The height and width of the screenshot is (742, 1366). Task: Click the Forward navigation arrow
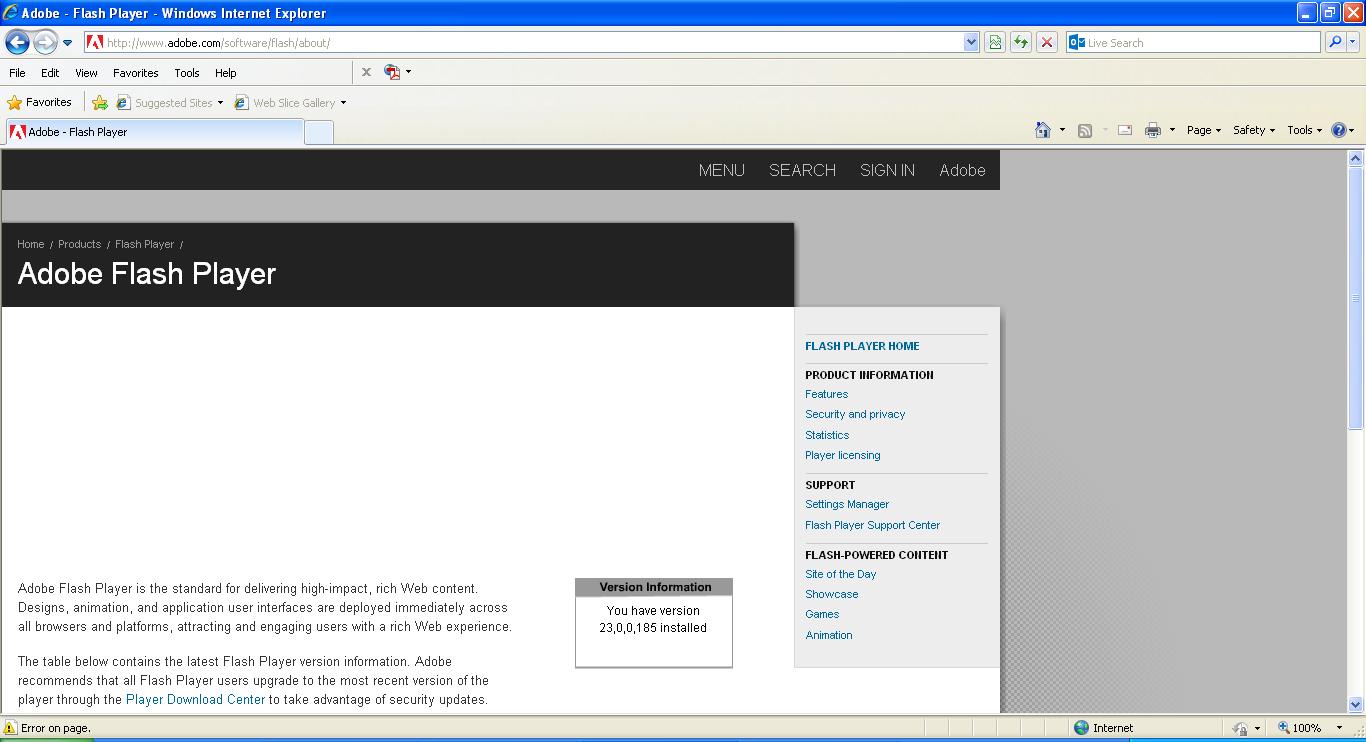click(x=45, y=42)
